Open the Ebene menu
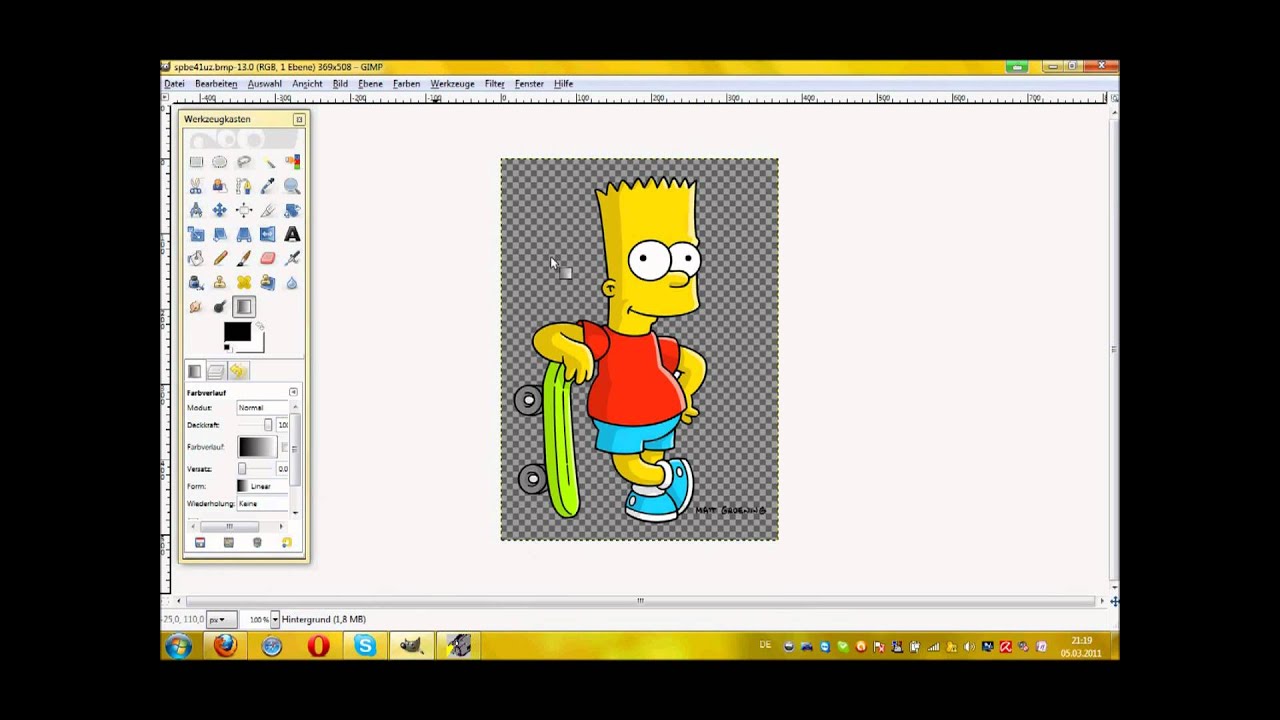 [370, 84]
